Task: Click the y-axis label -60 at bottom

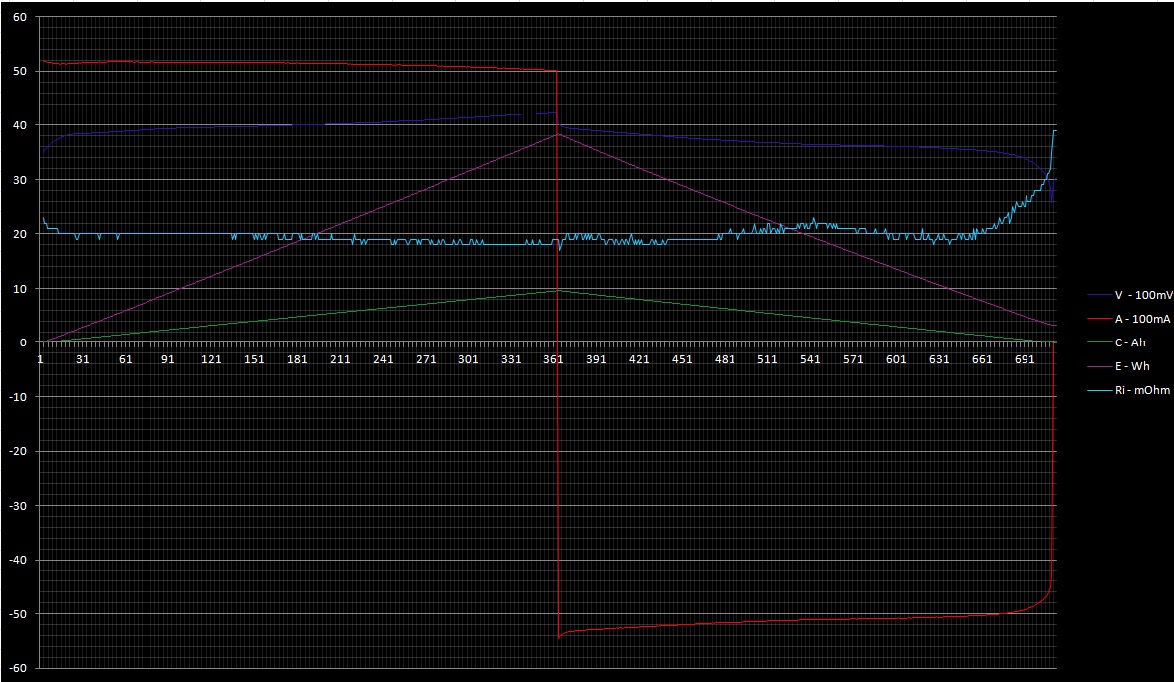Action: click(x=19, y=668)
